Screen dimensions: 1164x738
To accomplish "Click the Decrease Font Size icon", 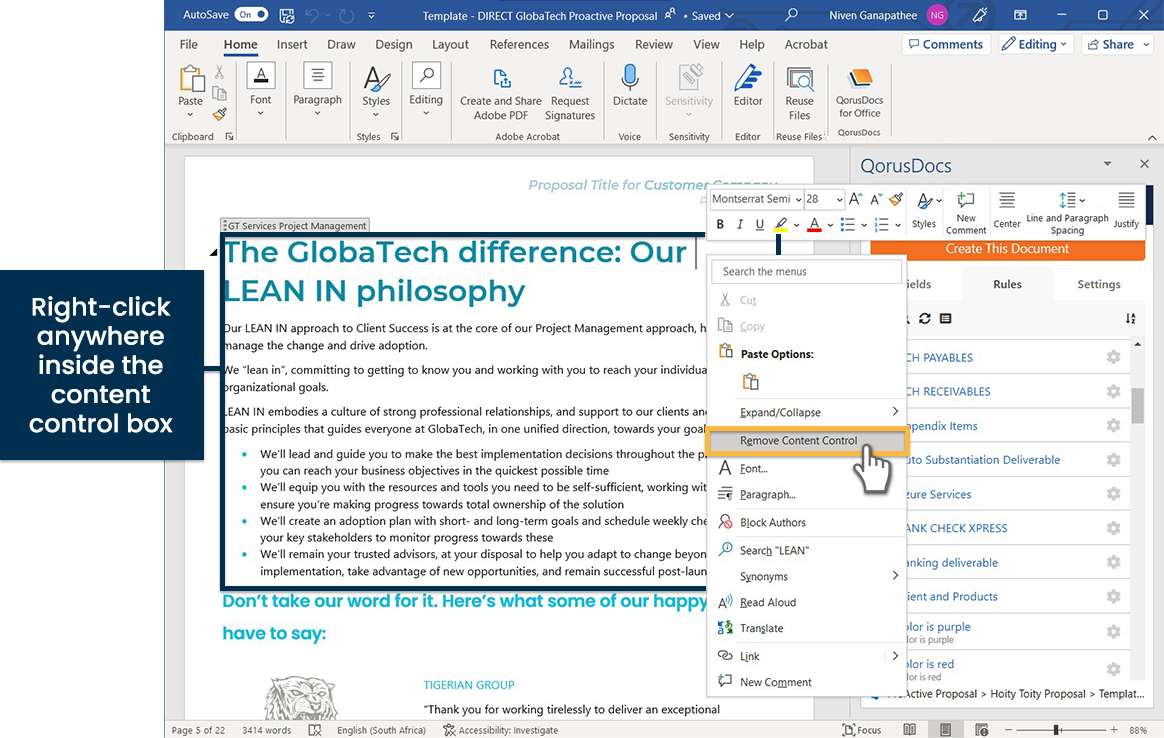I will (876, 199).
